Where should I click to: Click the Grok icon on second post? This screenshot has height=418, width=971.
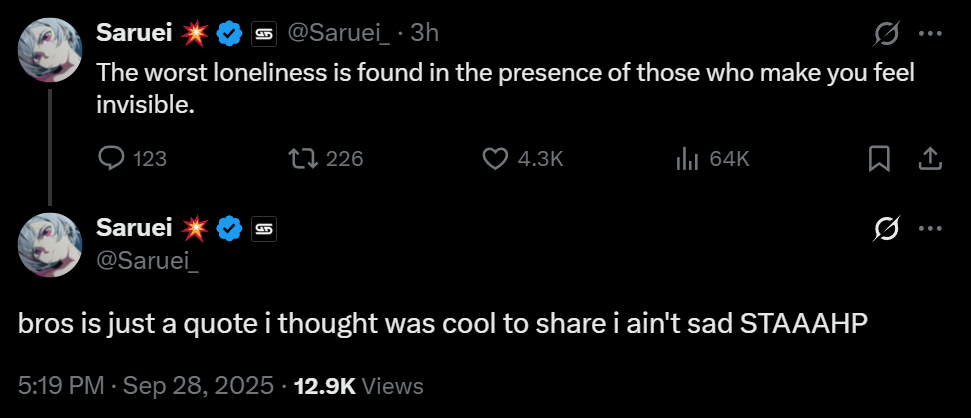pos(886,229)
